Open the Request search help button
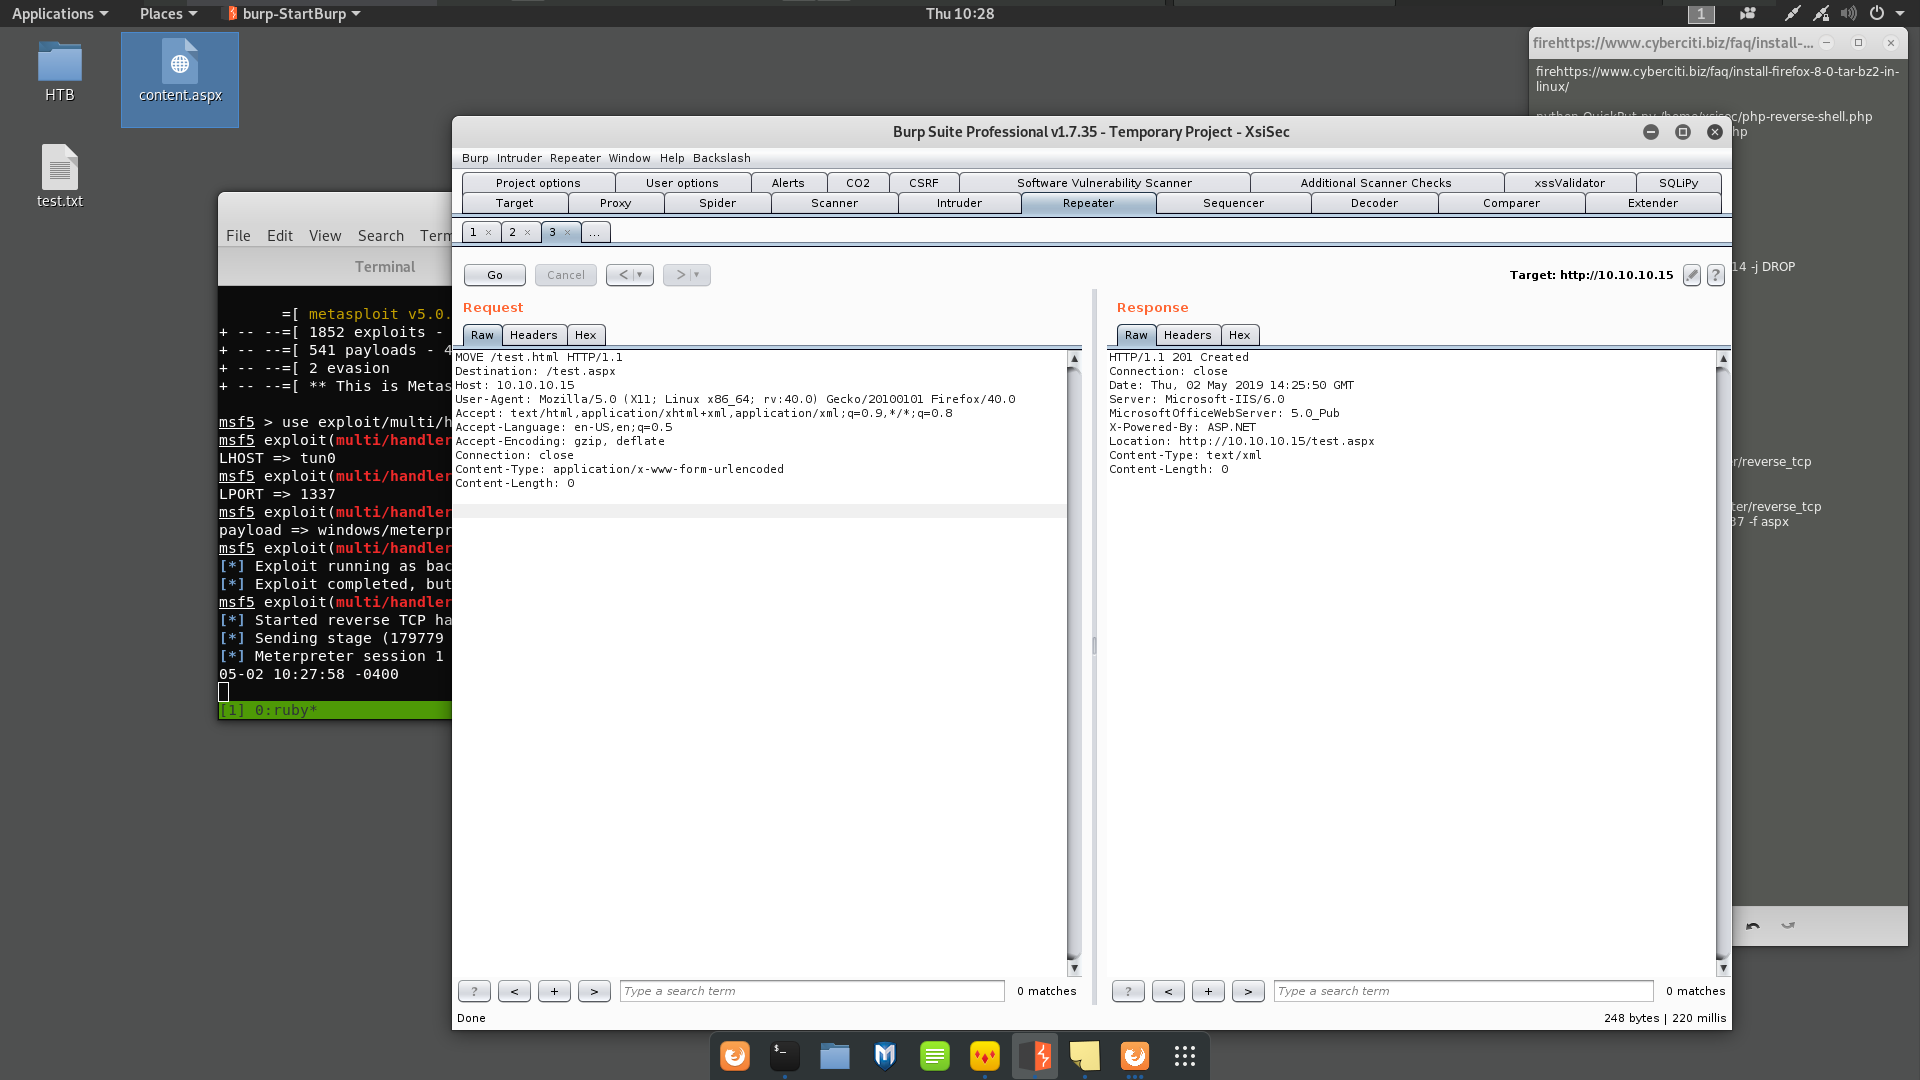The height and width of the screenshot is (1080, 1920). 474,991
